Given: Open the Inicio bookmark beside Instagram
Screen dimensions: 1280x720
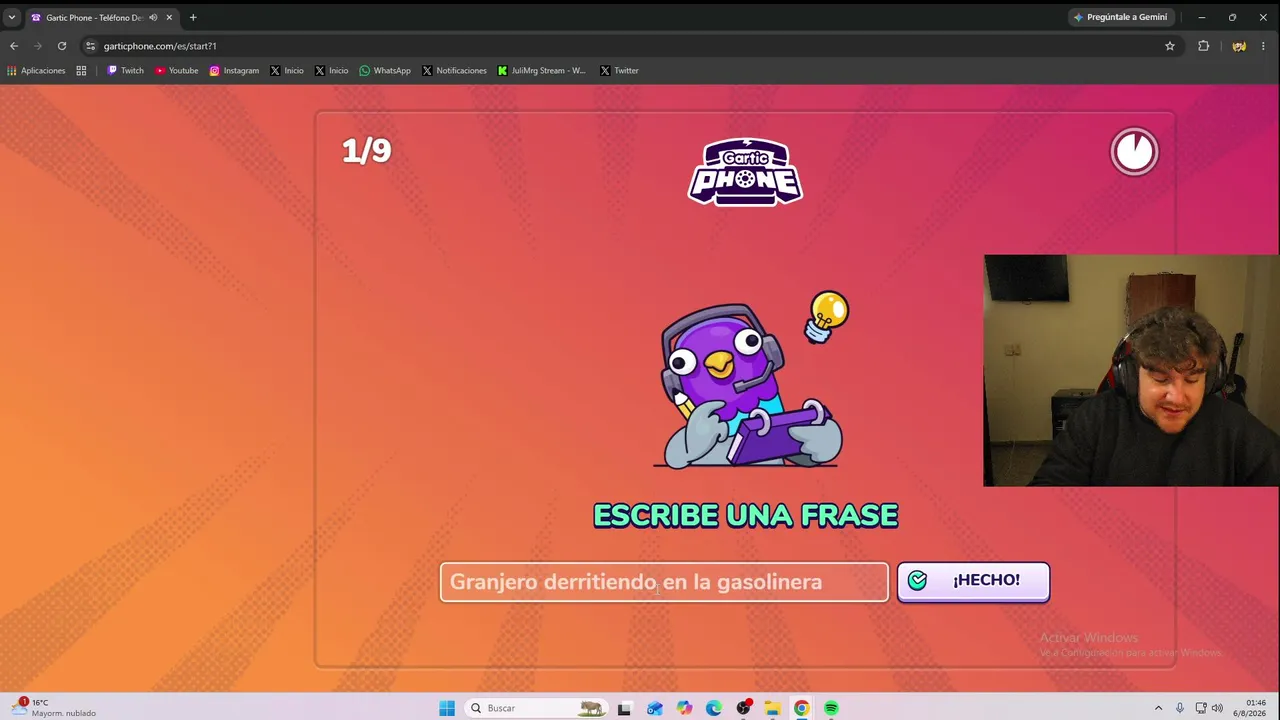Looking at the screenshot, I should (287, 71).
